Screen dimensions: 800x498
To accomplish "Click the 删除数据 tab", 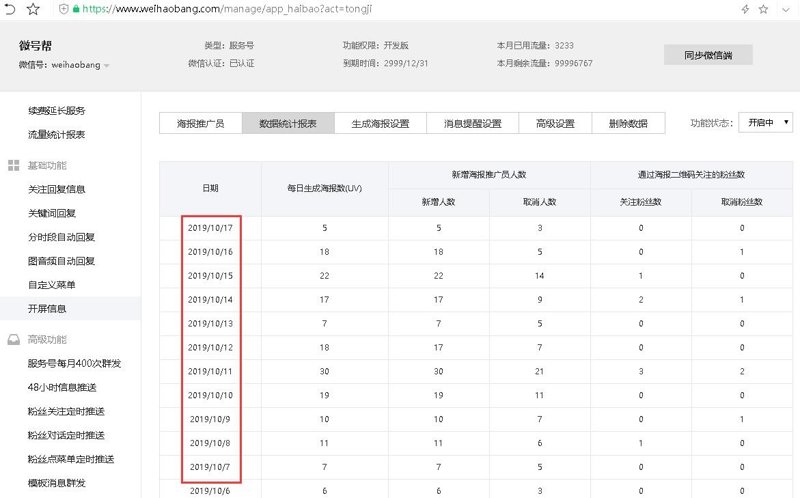I will (x=628, y=123).
